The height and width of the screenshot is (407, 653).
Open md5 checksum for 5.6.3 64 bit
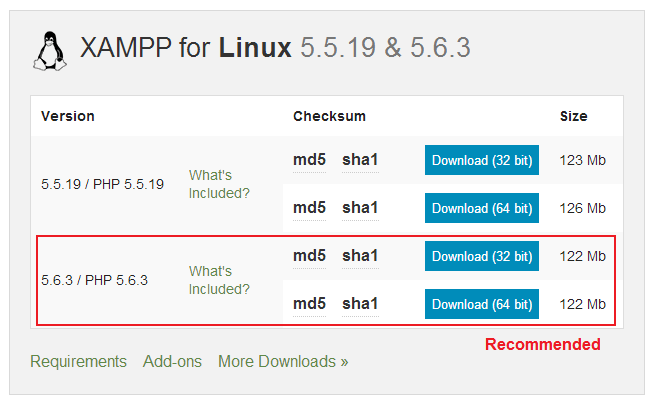coord(309,304)
